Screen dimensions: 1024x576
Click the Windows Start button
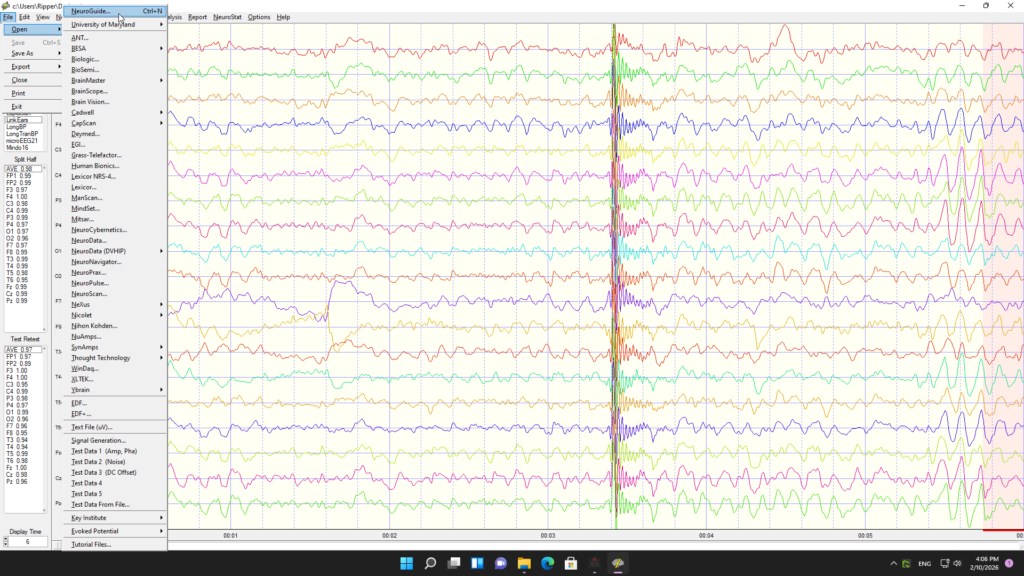pos(406,563)
